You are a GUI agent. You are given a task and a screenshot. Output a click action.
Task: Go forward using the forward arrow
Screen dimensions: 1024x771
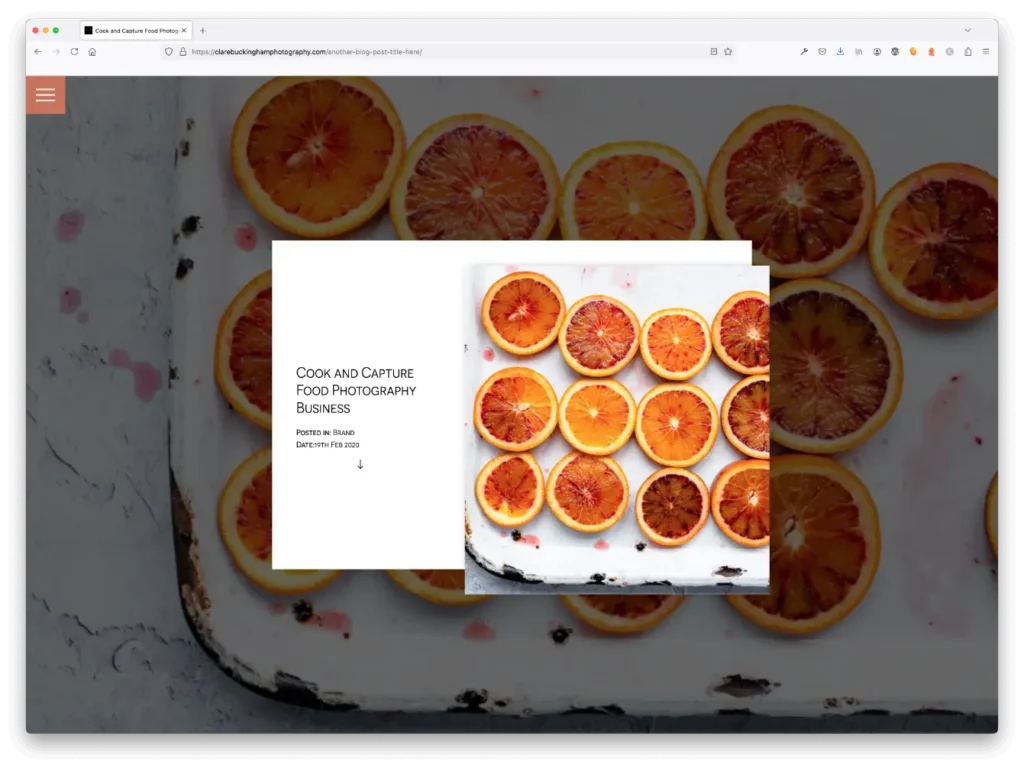(x=56, y=52)
